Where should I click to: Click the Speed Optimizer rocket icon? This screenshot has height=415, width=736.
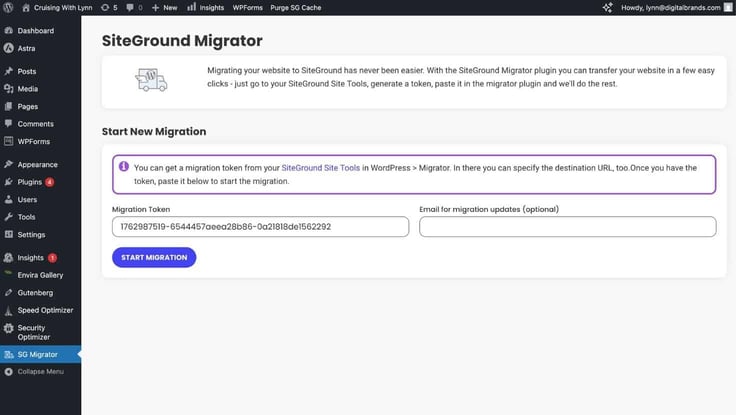coord(8,310)
